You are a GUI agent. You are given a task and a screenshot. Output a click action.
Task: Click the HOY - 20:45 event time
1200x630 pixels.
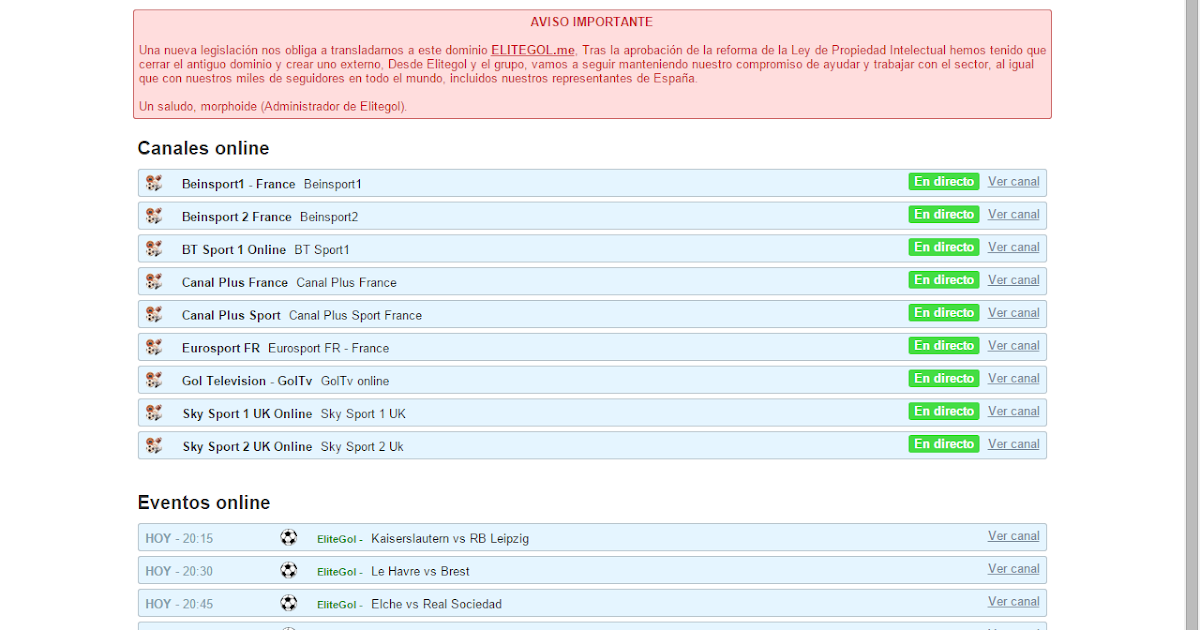pos(179,605)
